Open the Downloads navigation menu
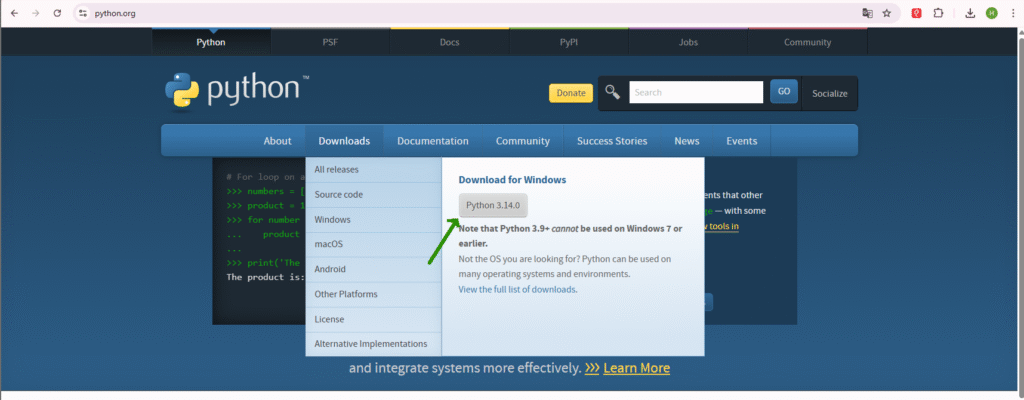 [x=344, y=141]
